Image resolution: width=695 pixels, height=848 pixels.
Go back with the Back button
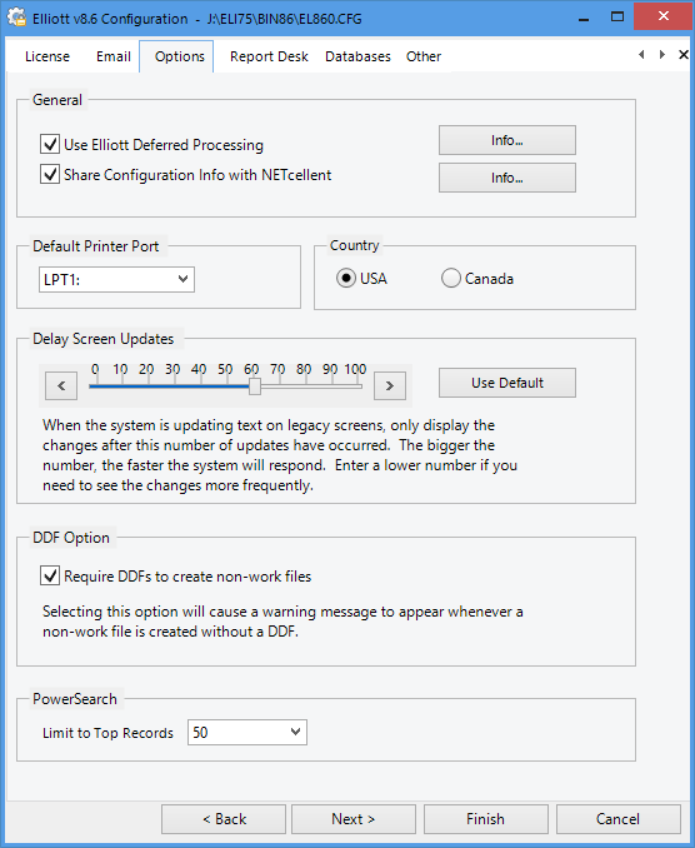pos(223,819)
